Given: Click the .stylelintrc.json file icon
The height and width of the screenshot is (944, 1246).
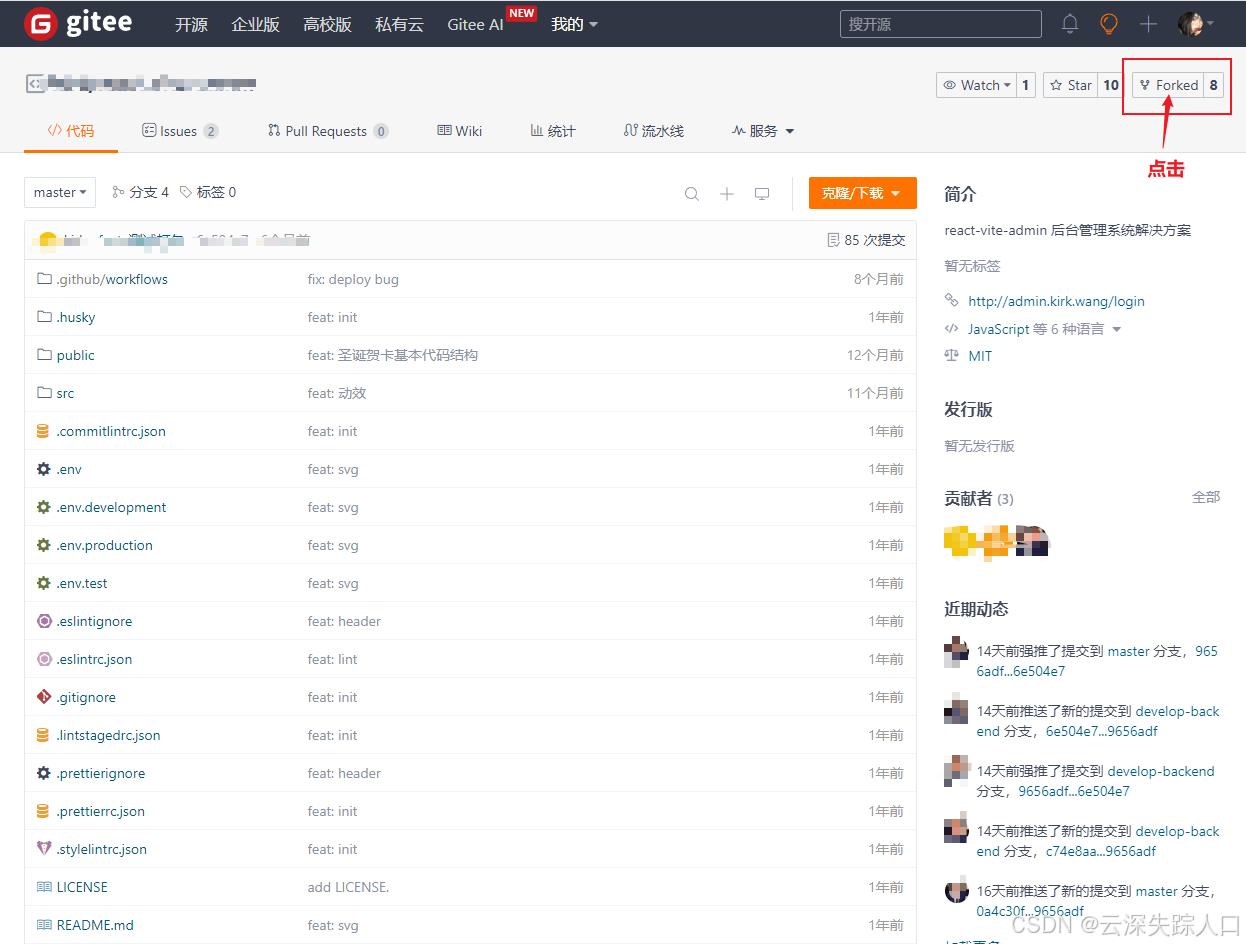Looking at the screenshot, I should 43,849.
